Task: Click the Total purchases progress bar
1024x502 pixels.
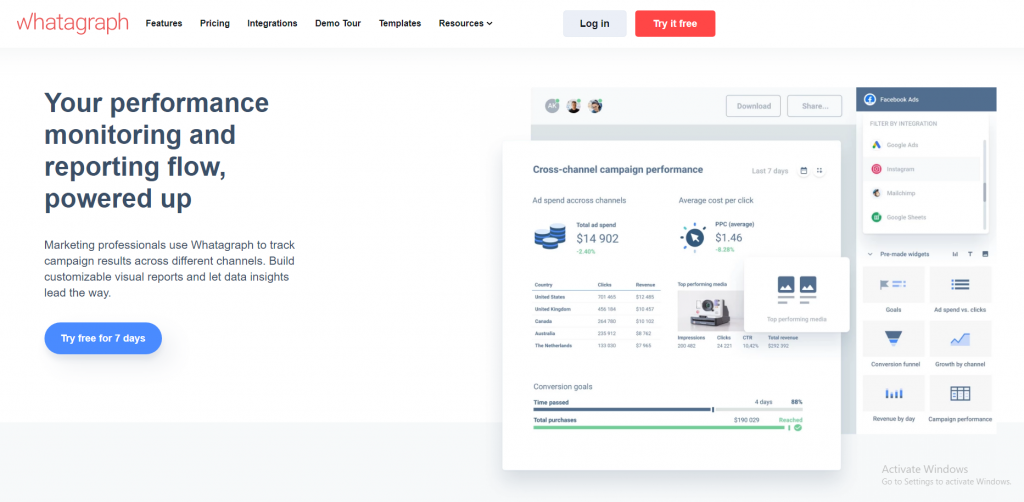Action: (x=661, y=428)
